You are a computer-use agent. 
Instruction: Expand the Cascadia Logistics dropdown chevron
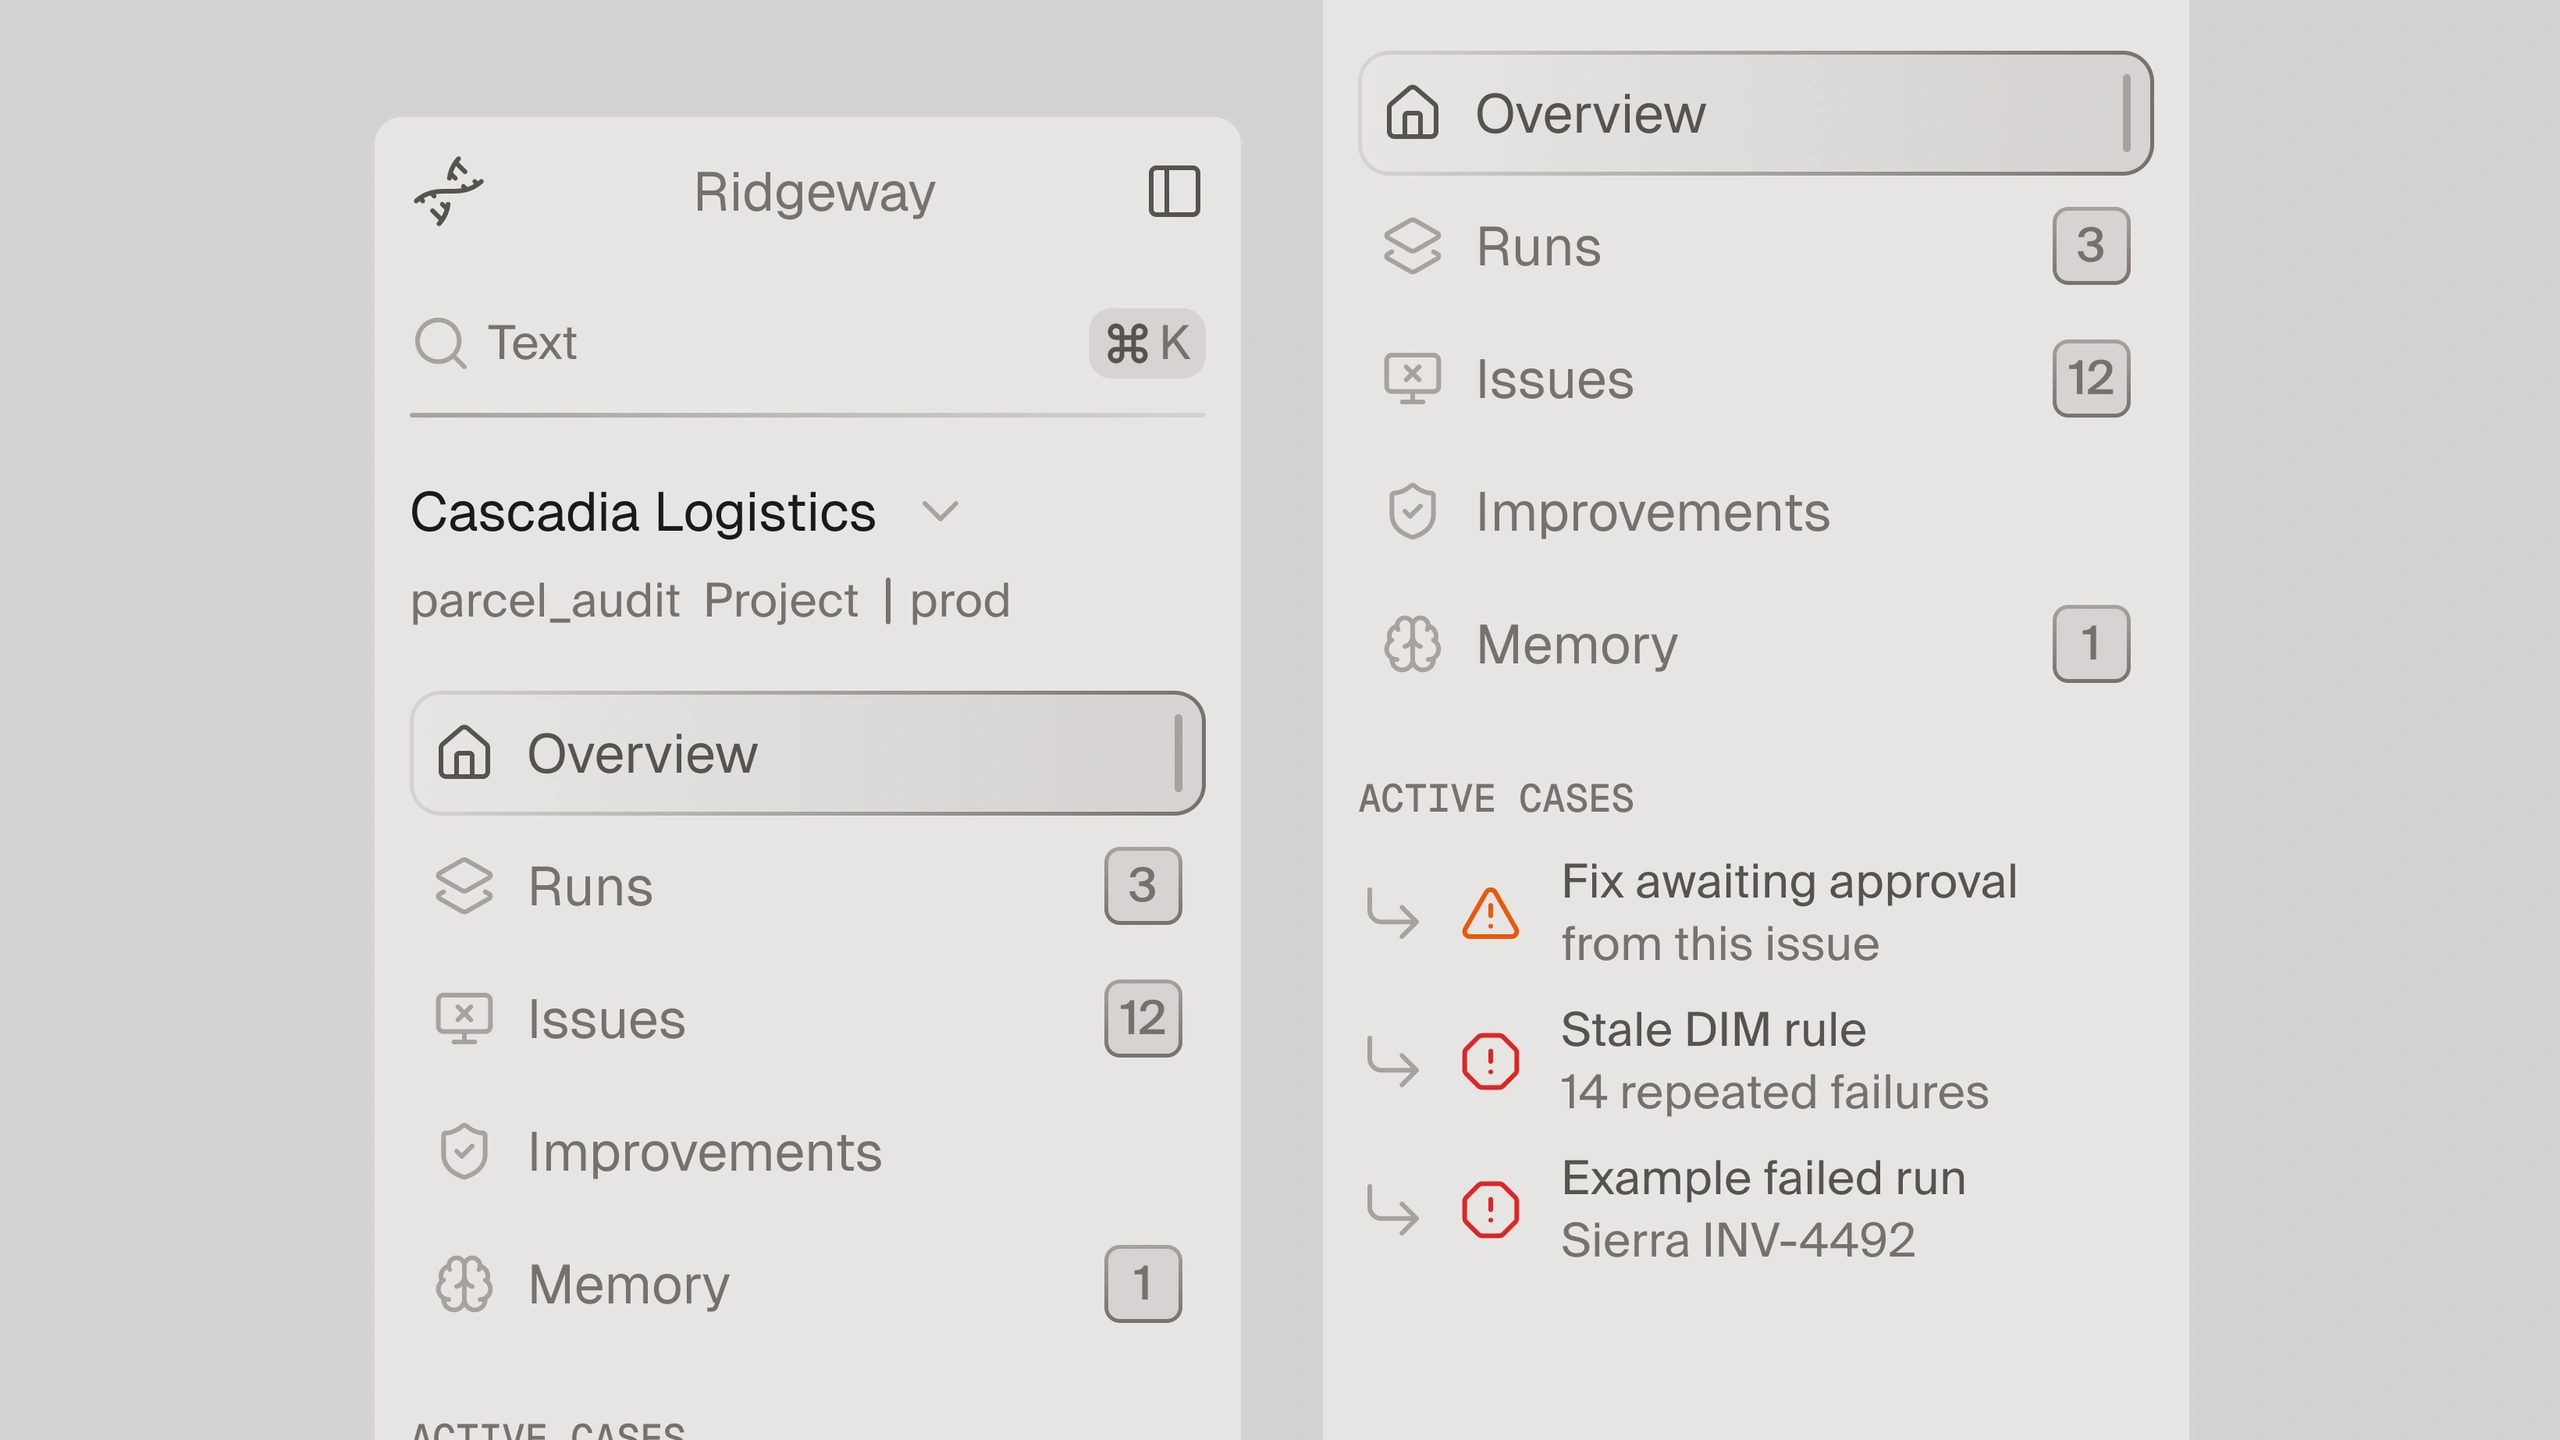940,512
